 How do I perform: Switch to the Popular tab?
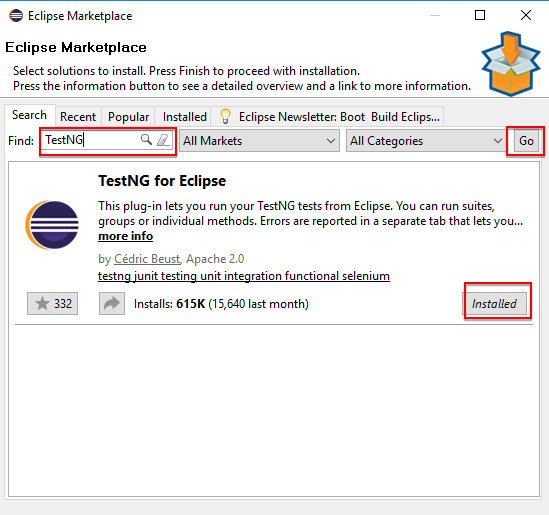point(128,117)
